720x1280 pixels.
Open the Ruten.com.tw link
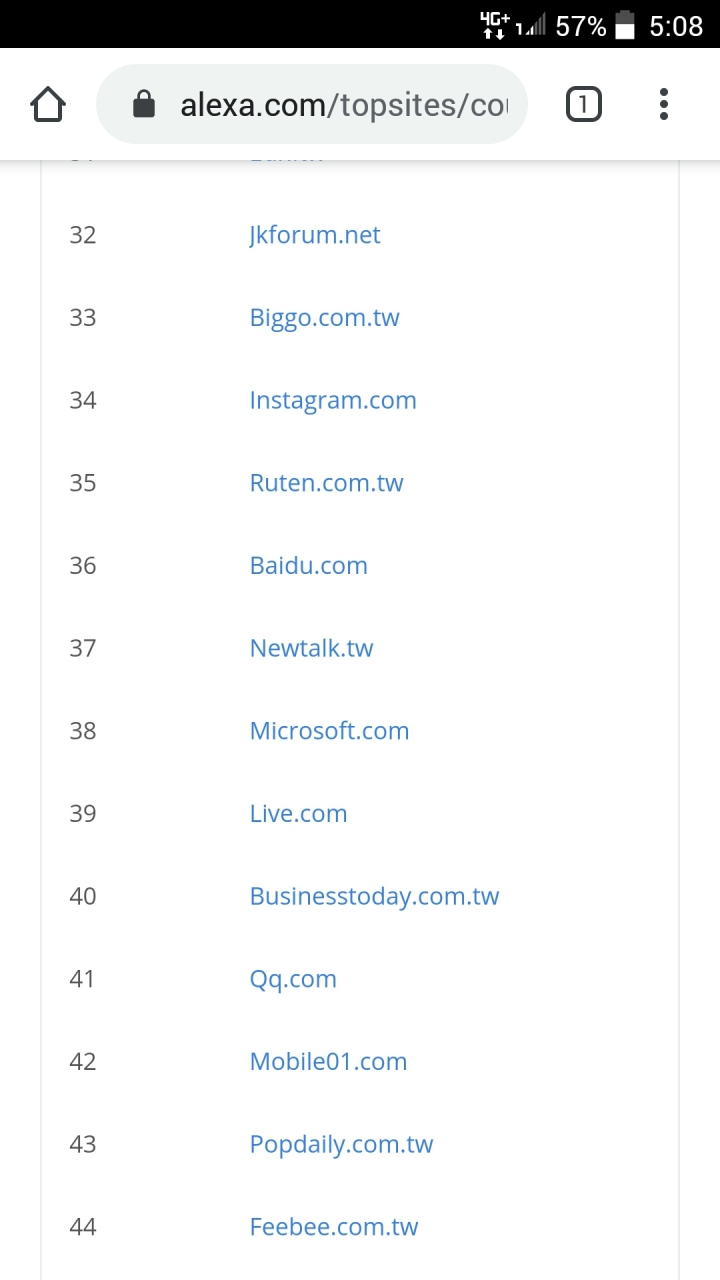(326, 483)
